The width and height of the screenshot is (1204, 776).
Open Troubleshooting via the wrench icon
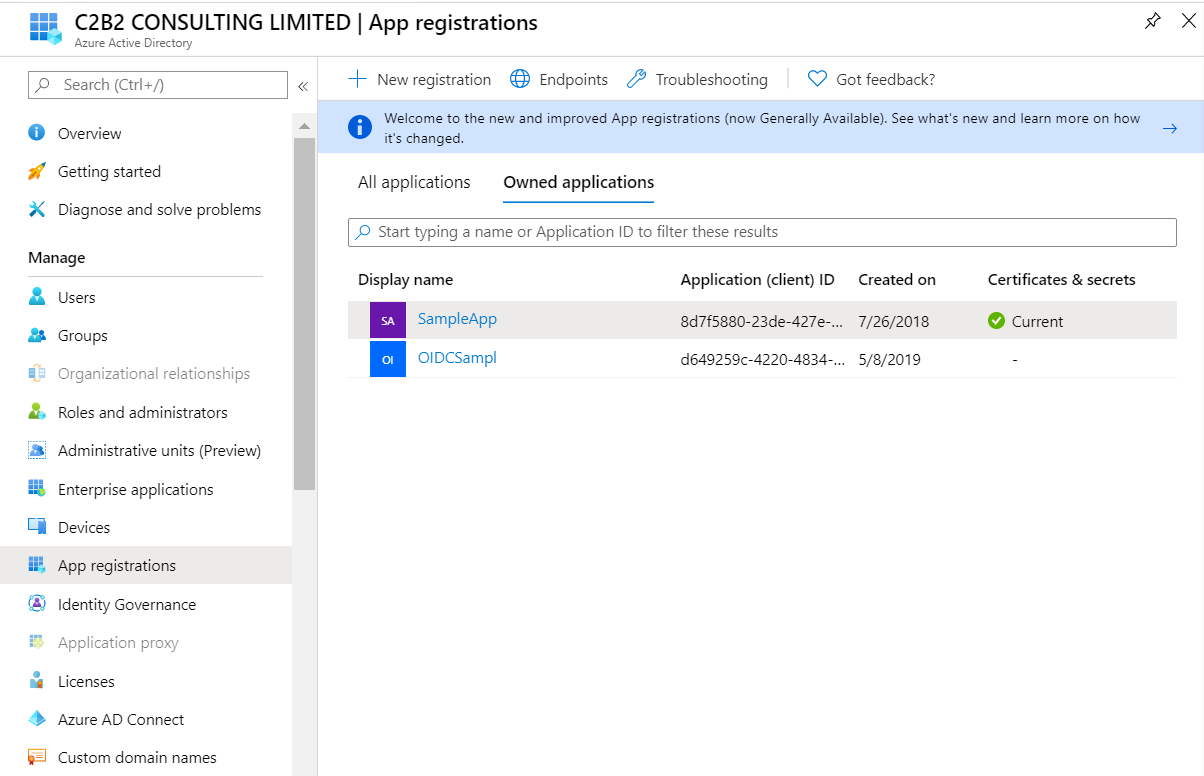coord(636,79)
